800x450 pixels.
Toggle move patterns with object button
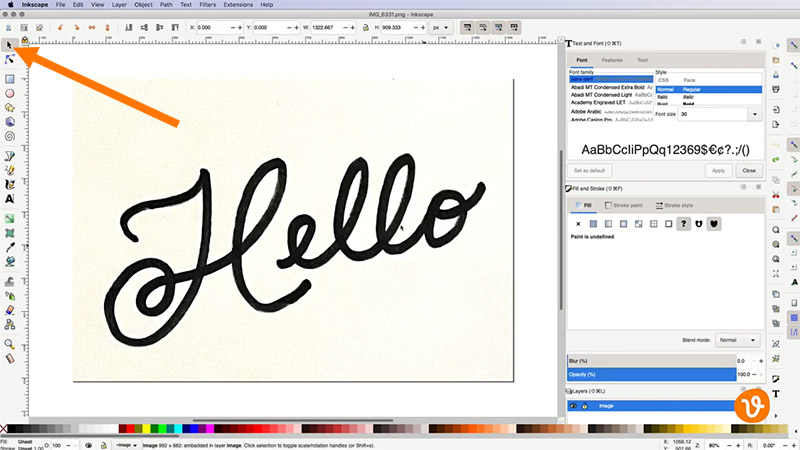(514, 28)
